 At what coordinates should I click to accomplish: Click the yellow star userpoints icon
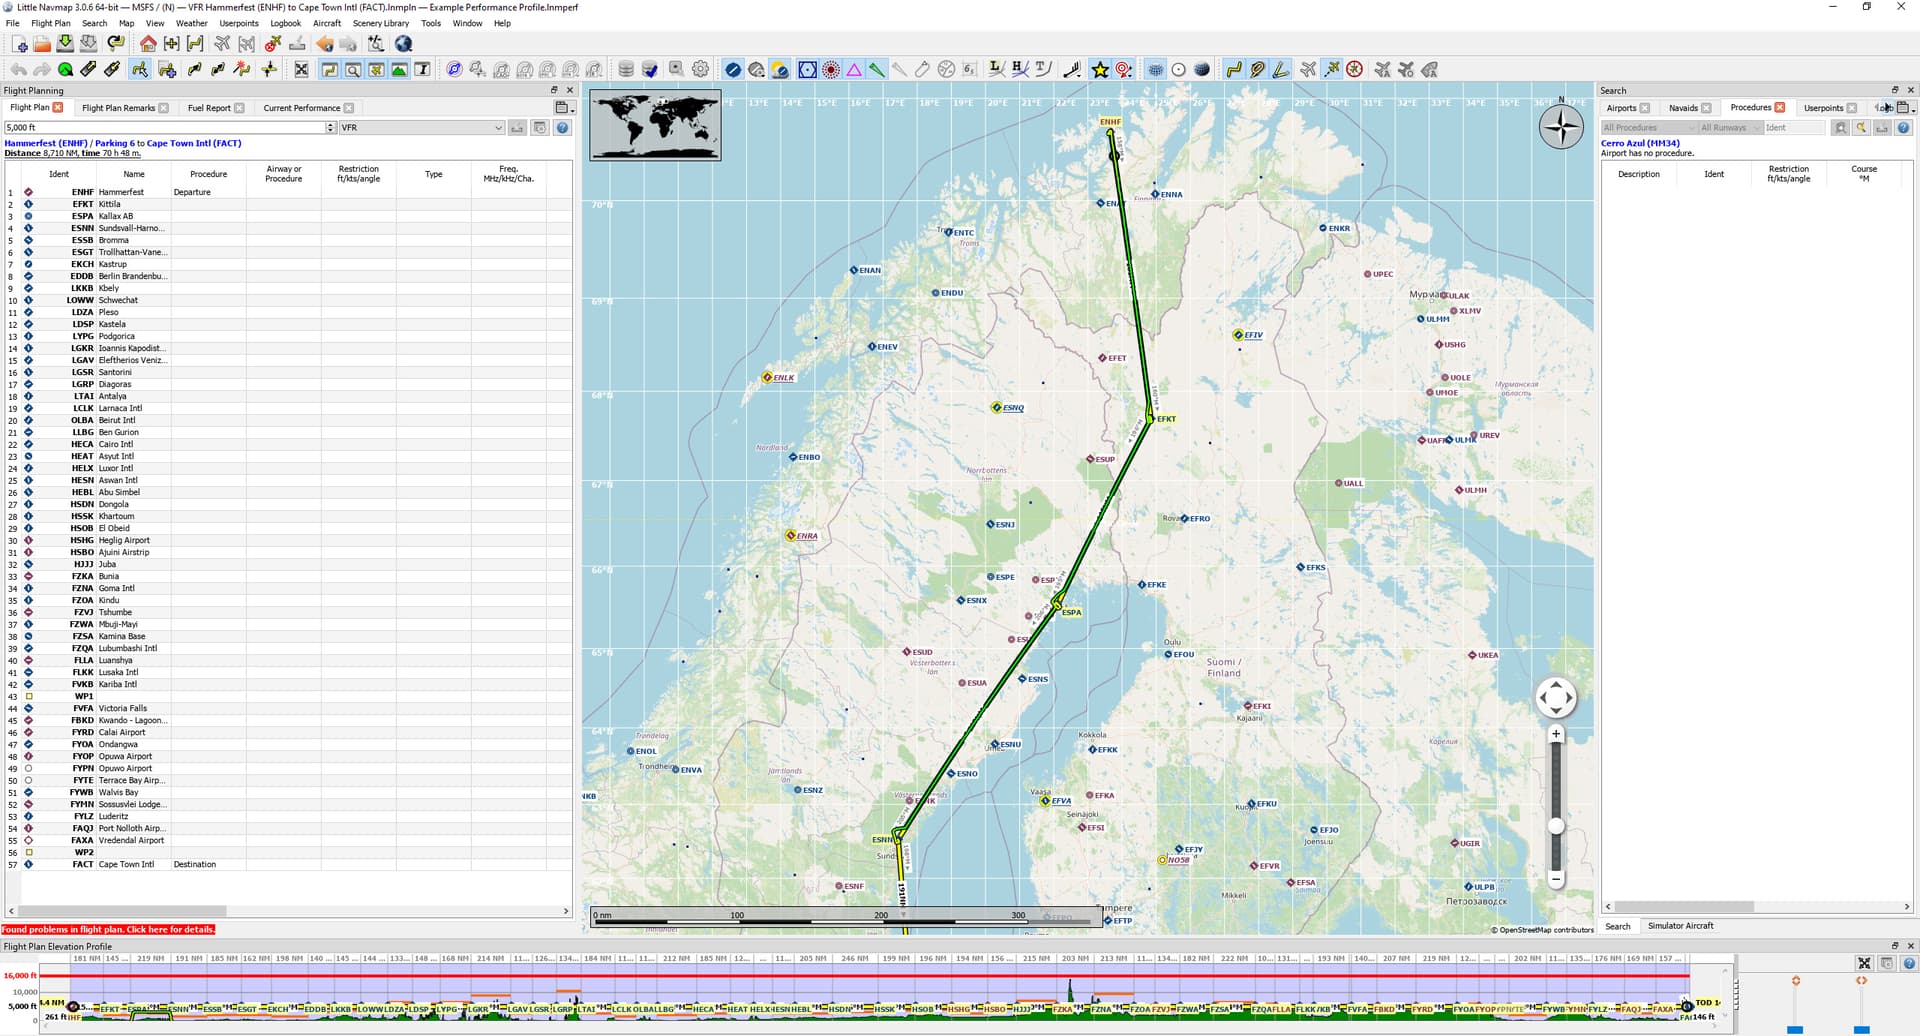tap(1100, 70)
